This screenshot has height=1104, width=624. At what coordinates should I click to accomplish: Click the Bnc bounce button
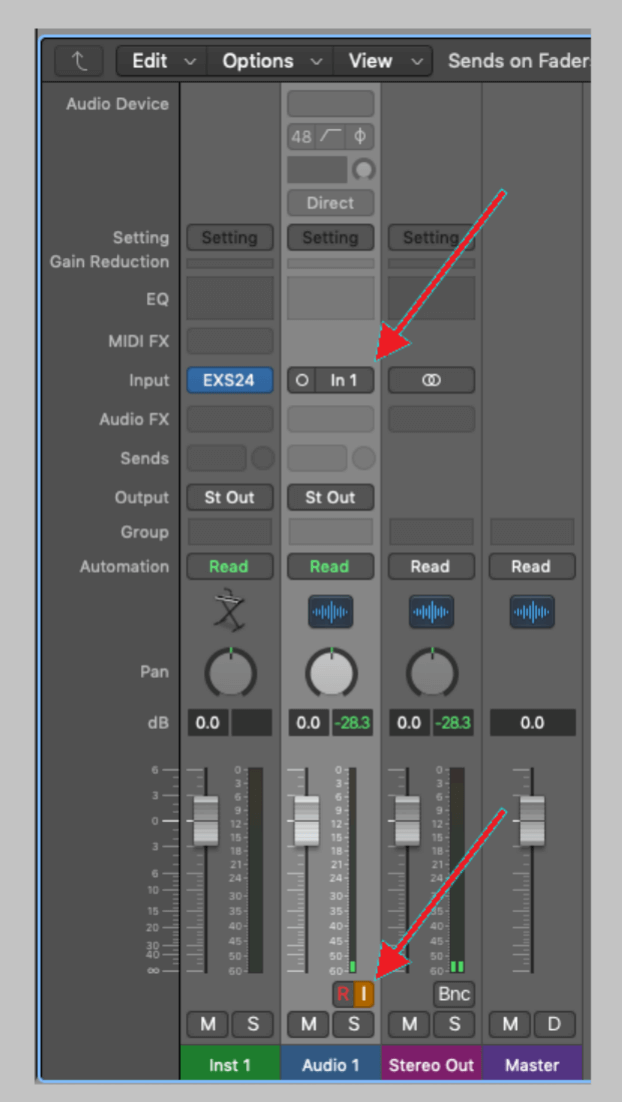(454, 994)
